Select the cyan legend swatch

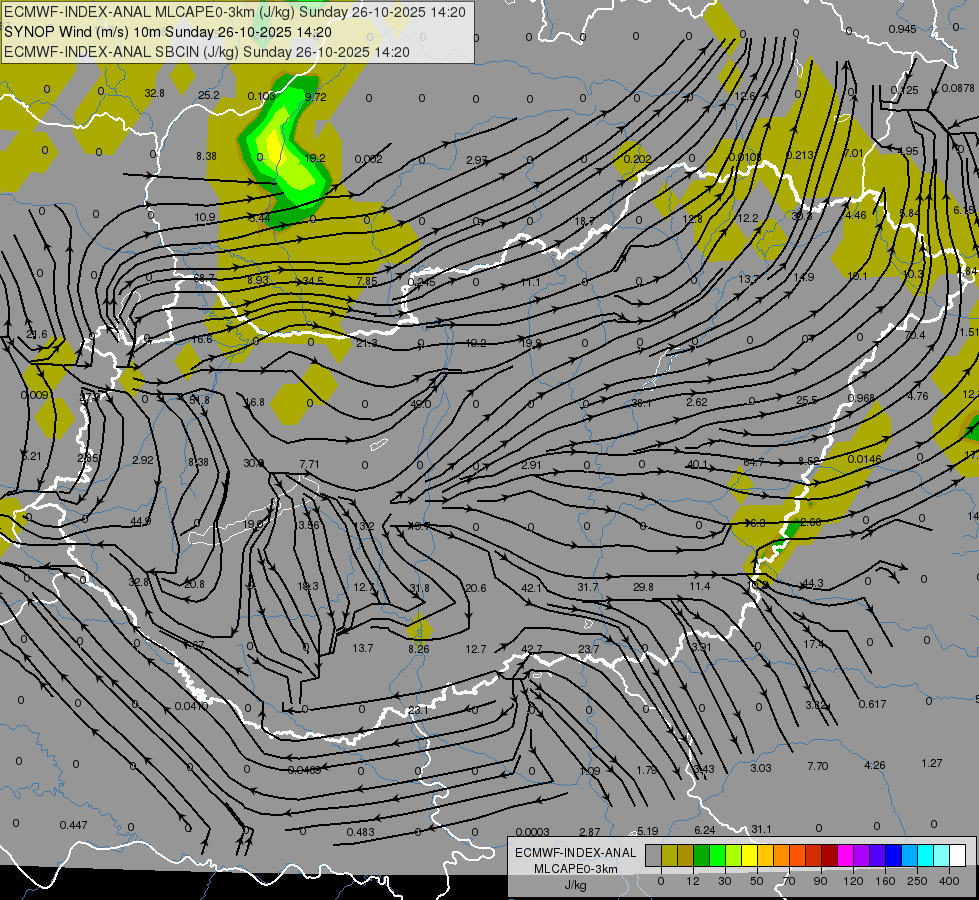[927, 855]
